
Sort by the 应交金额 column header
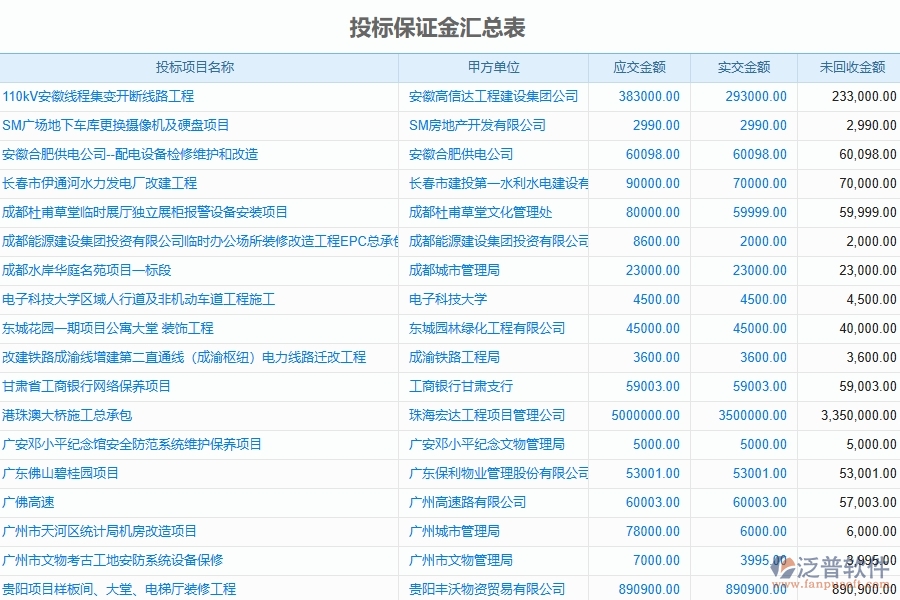pos(638,67)
